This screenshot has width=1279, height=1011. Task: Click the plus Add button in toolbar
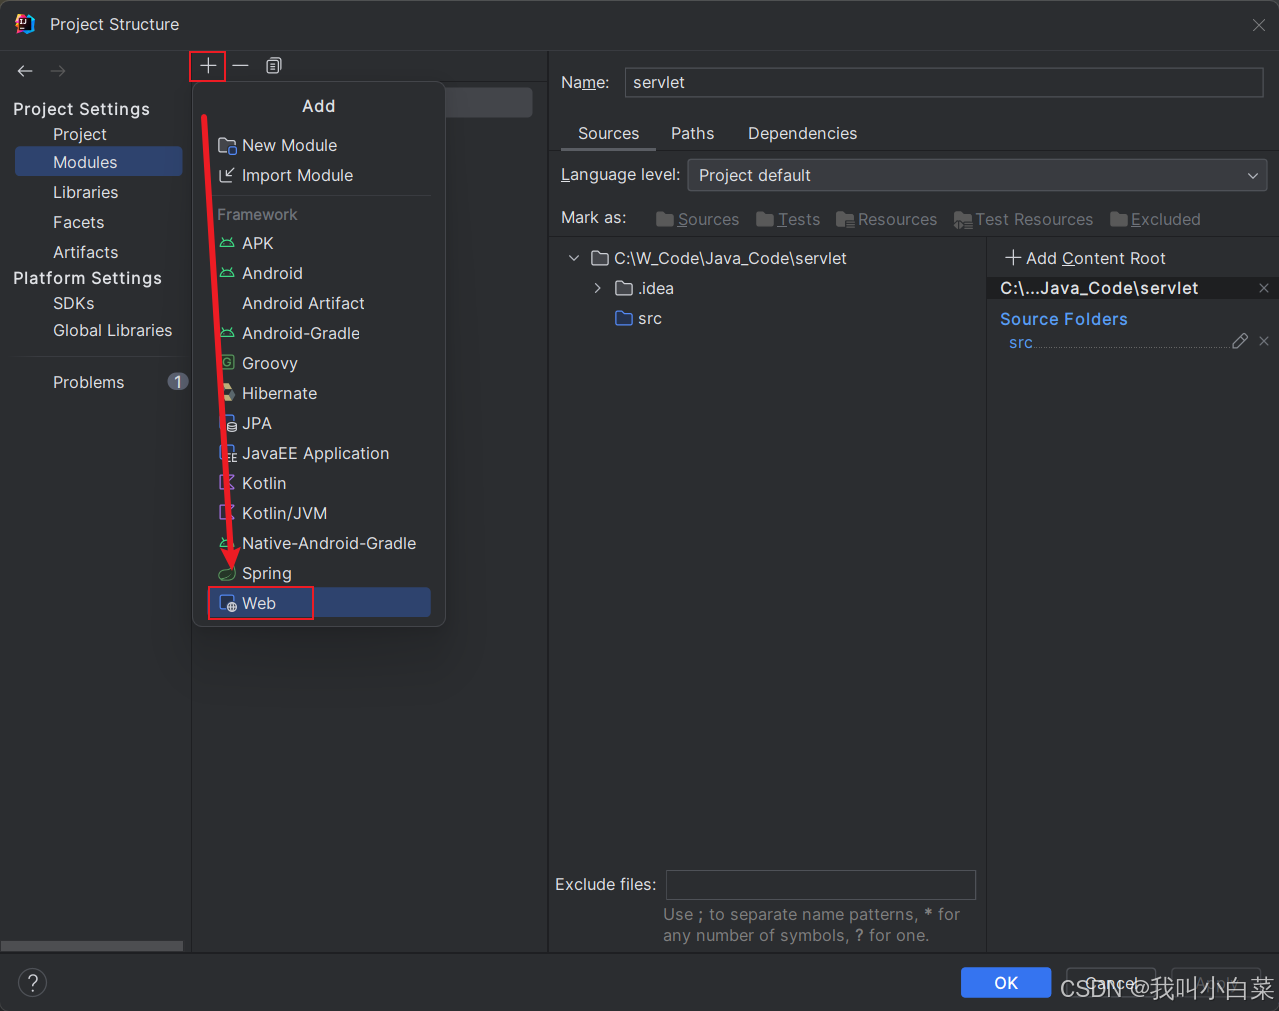208,66
